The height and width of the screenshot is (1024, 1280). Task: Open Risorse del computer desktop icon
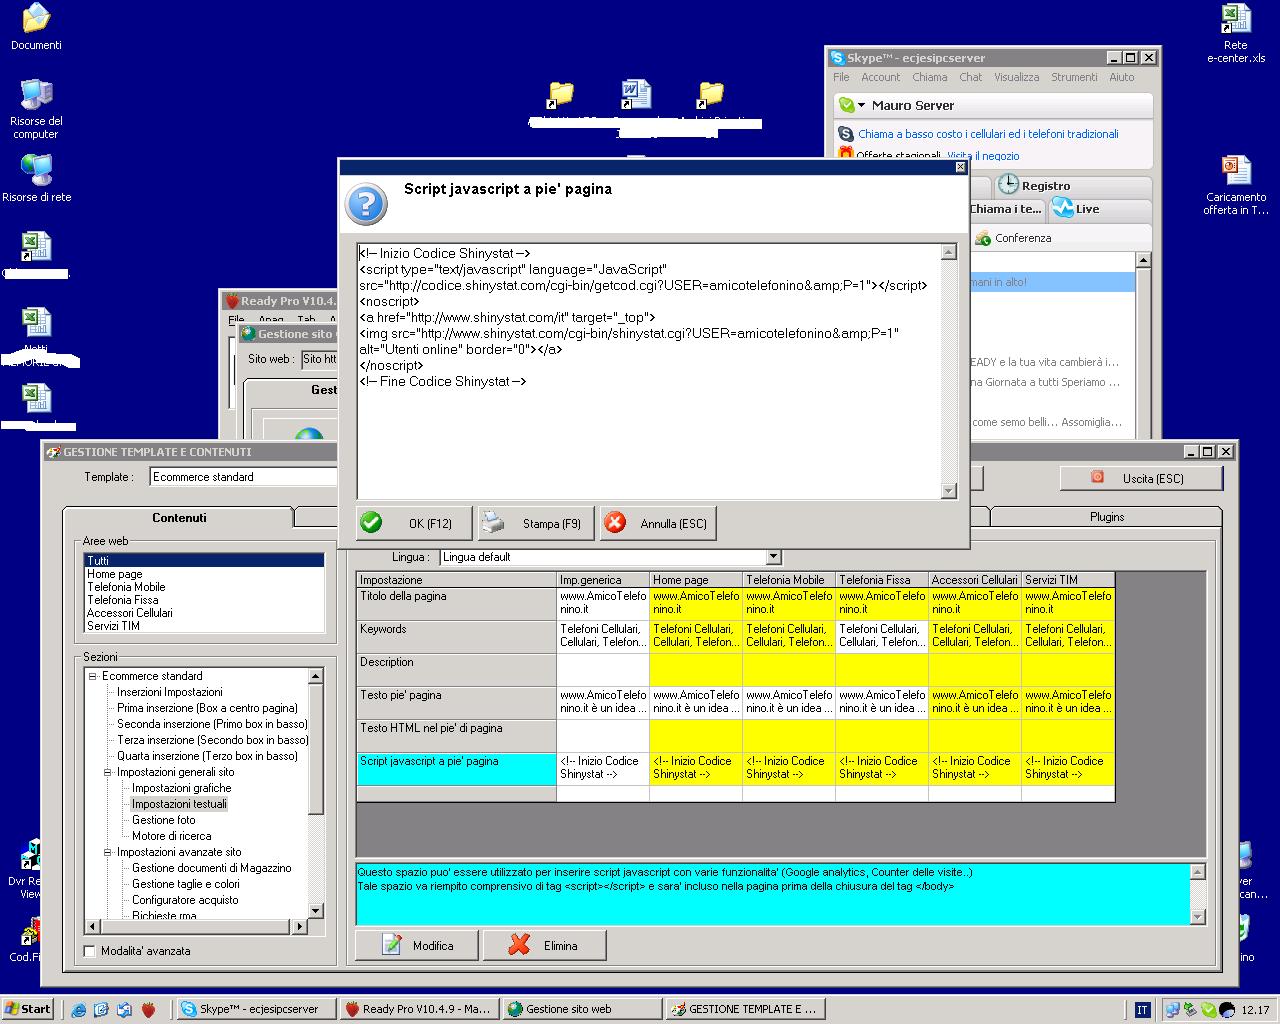click(x=36, y=97)
